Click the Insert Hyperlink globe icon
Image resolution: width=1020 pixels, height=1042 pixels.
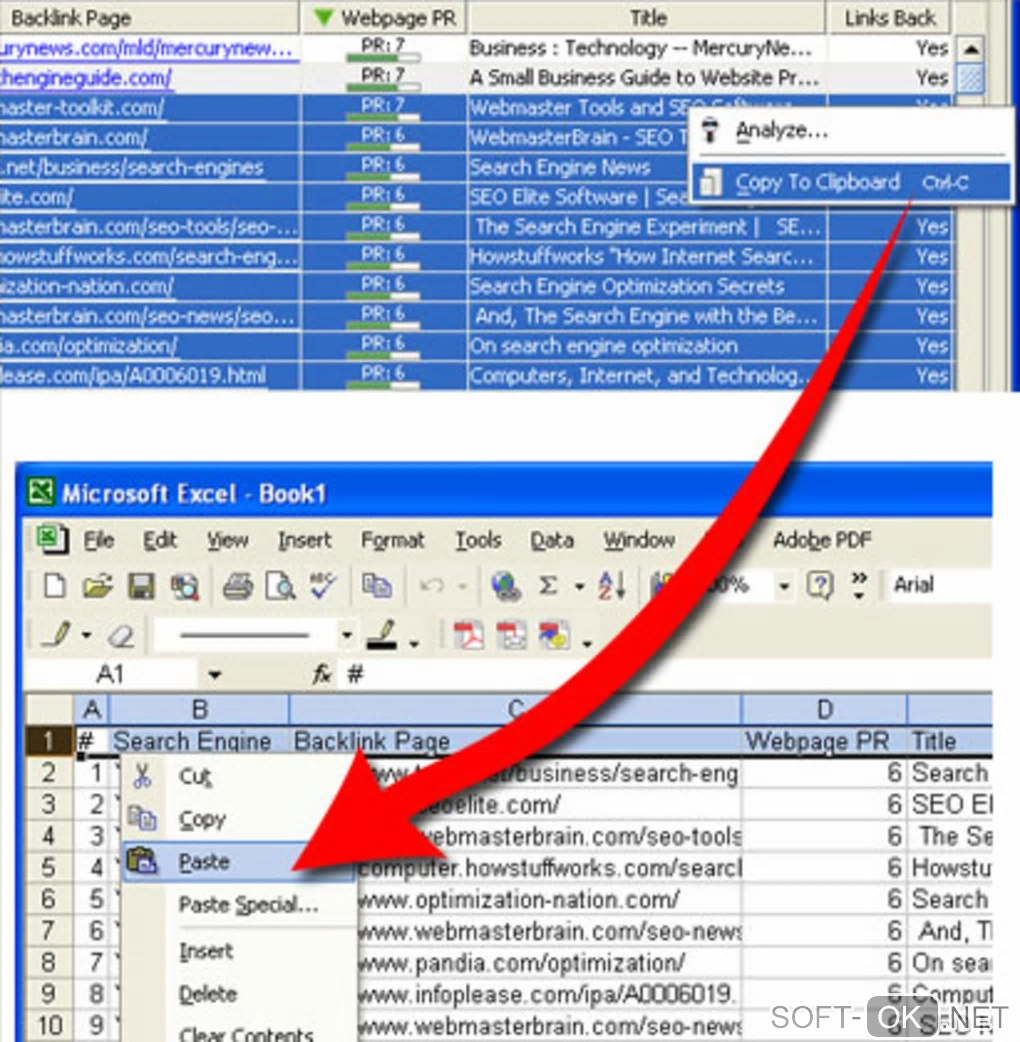point(506,587)
